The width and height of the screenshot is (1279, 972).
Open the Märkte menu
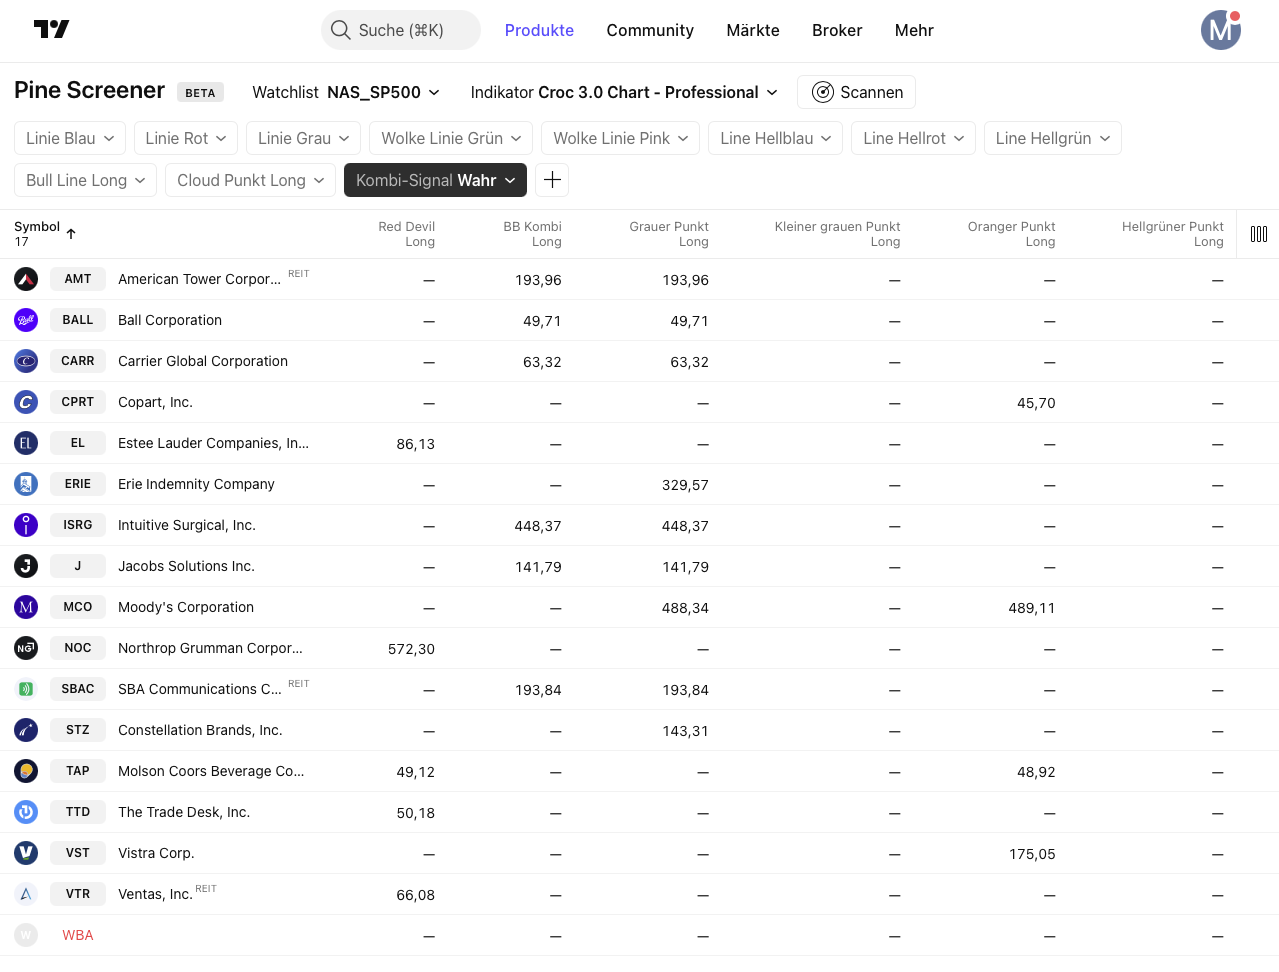[752, 30]
